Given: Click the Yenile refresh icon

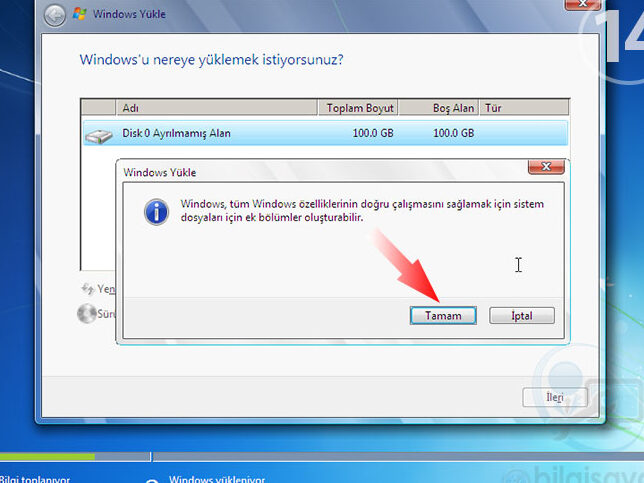Looking at the screenshot, I should coord(87,288).
